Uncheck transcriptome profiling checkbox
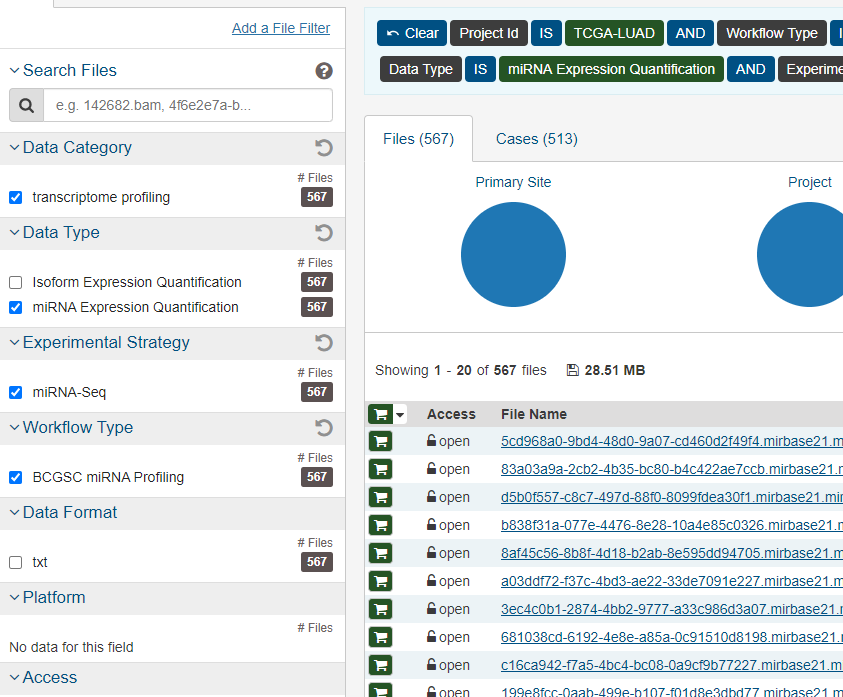843x697 pixels. [16, 197]
